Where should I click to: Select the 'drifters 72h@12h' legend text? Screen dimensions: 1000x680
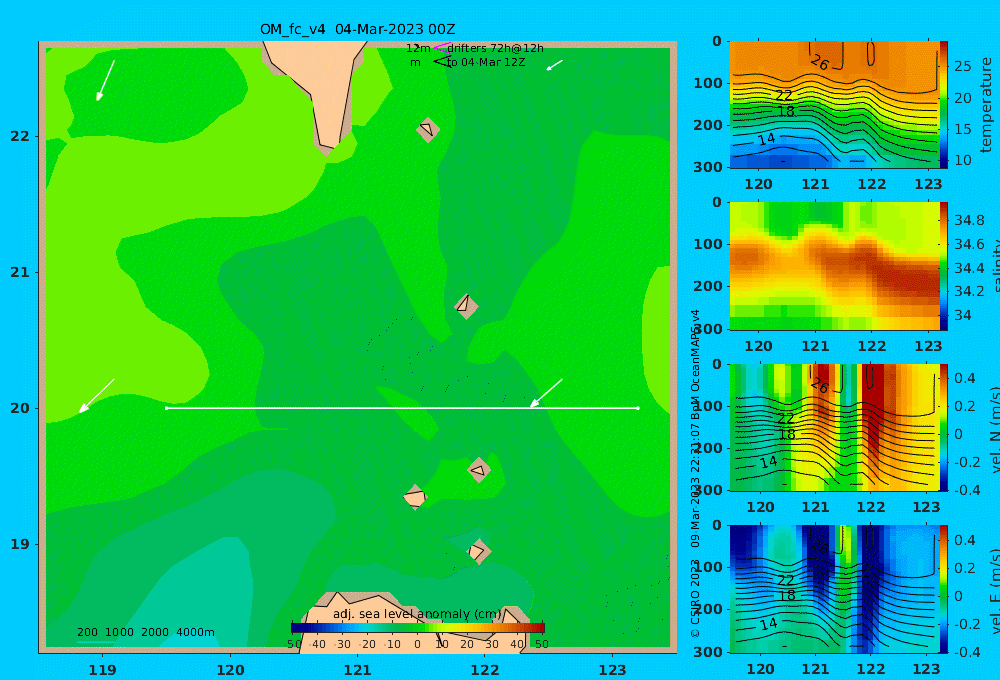point(495,48)
